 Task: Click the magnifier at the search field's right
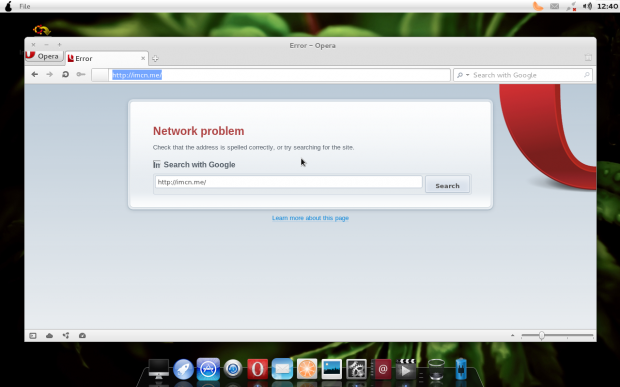coord(586,75)
